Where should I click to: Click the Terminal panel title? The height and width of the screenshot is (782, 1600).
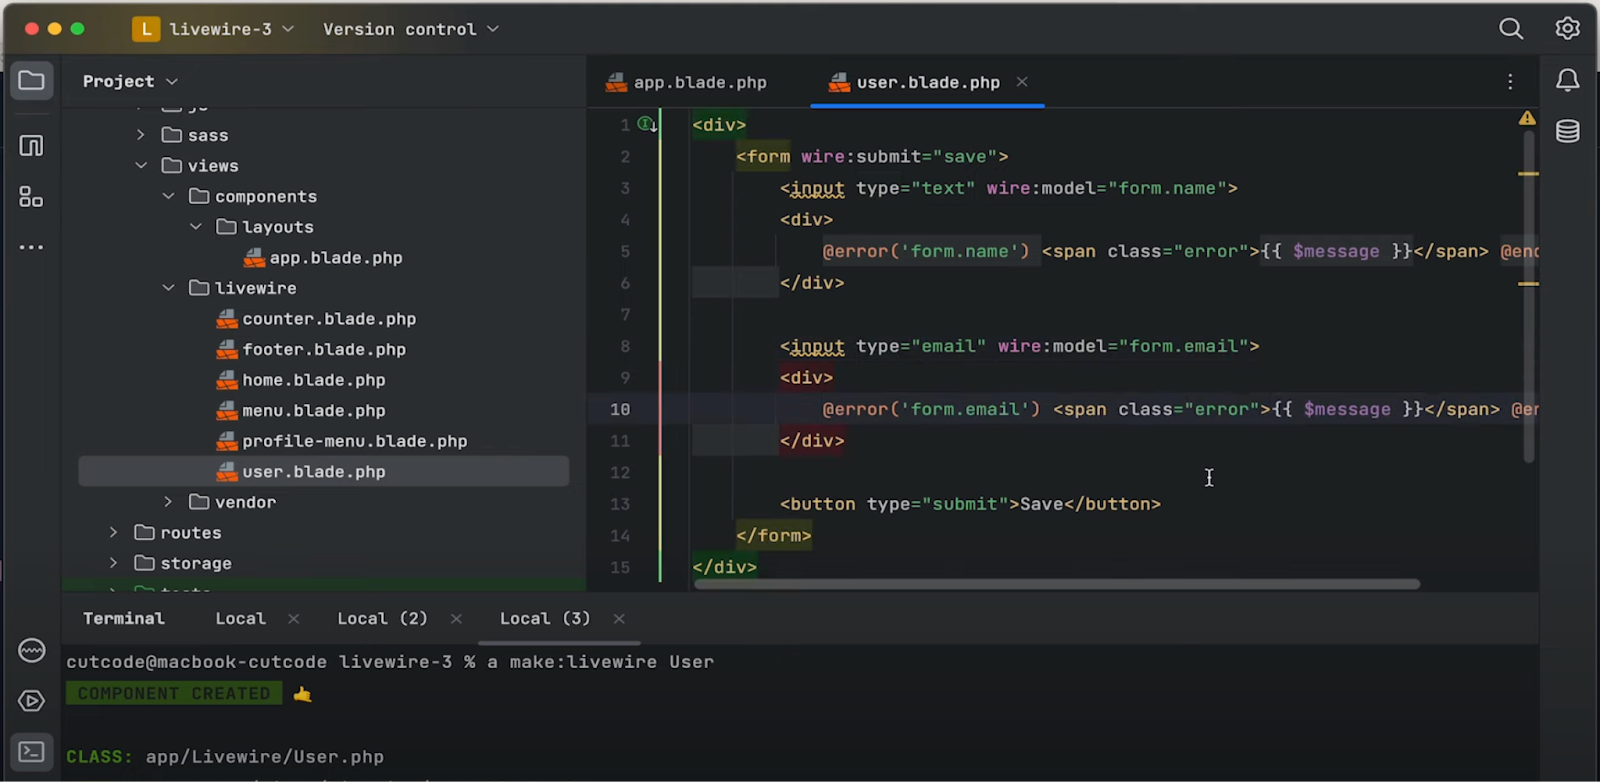click(124, 619)
